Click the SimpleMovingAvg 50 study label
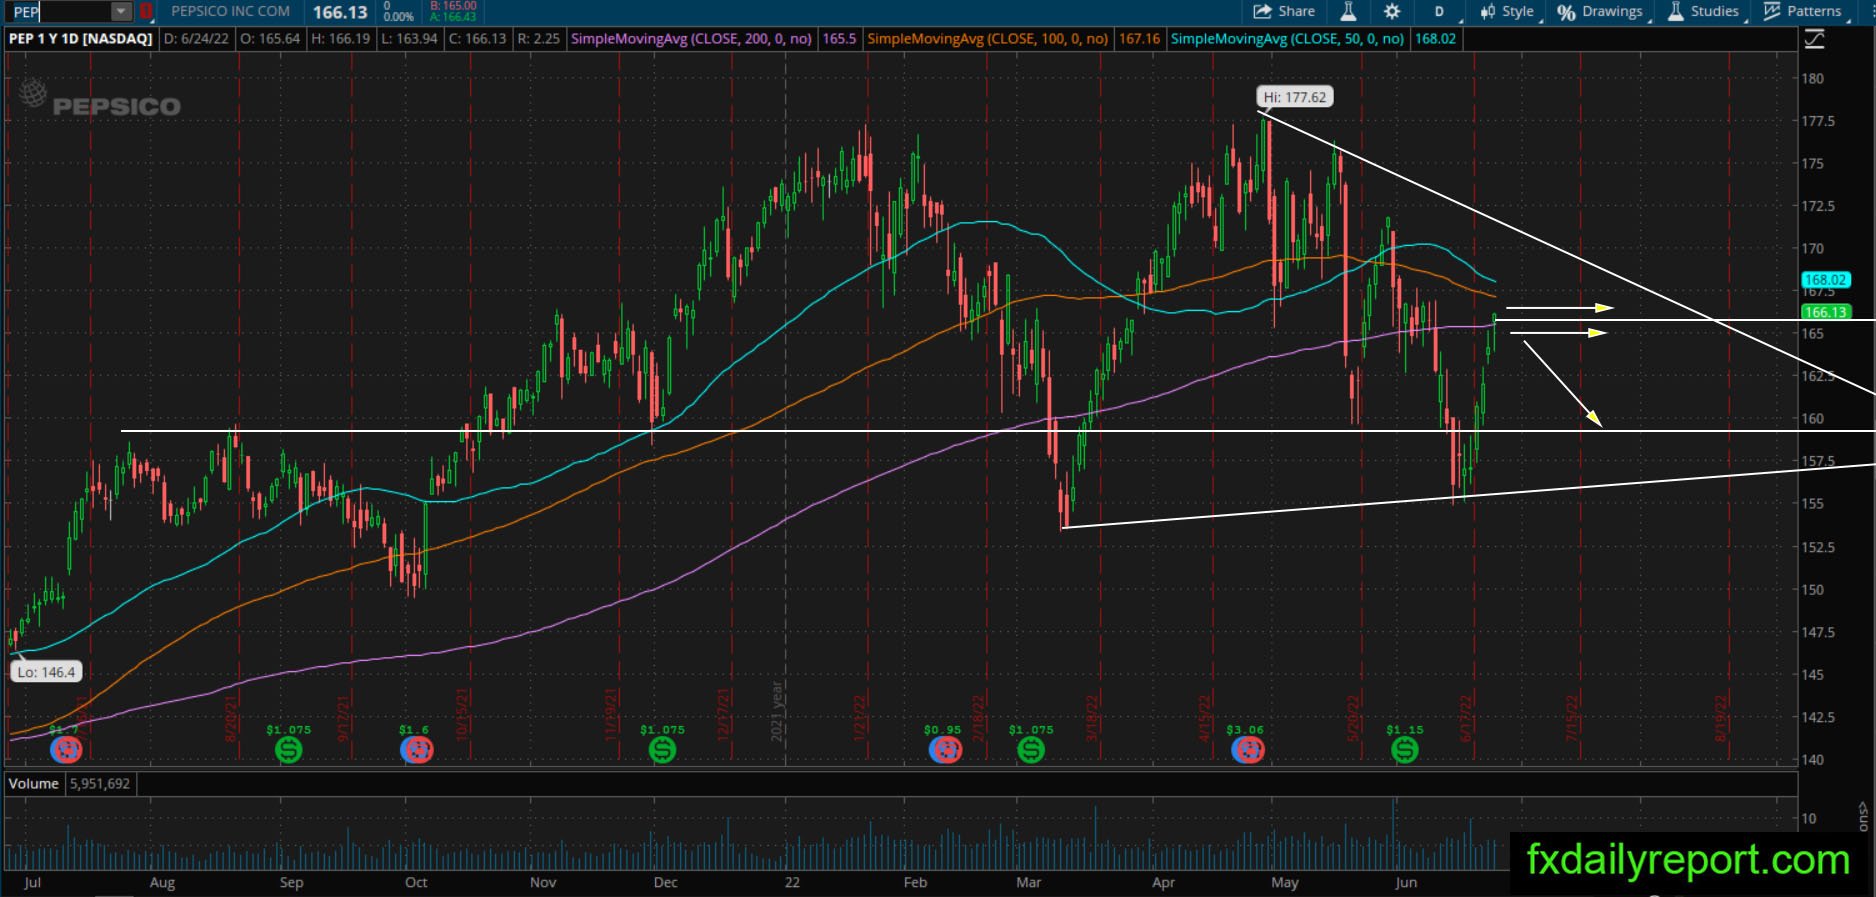The width and height of the screenshot is (1876, 897). [1288, 39]
